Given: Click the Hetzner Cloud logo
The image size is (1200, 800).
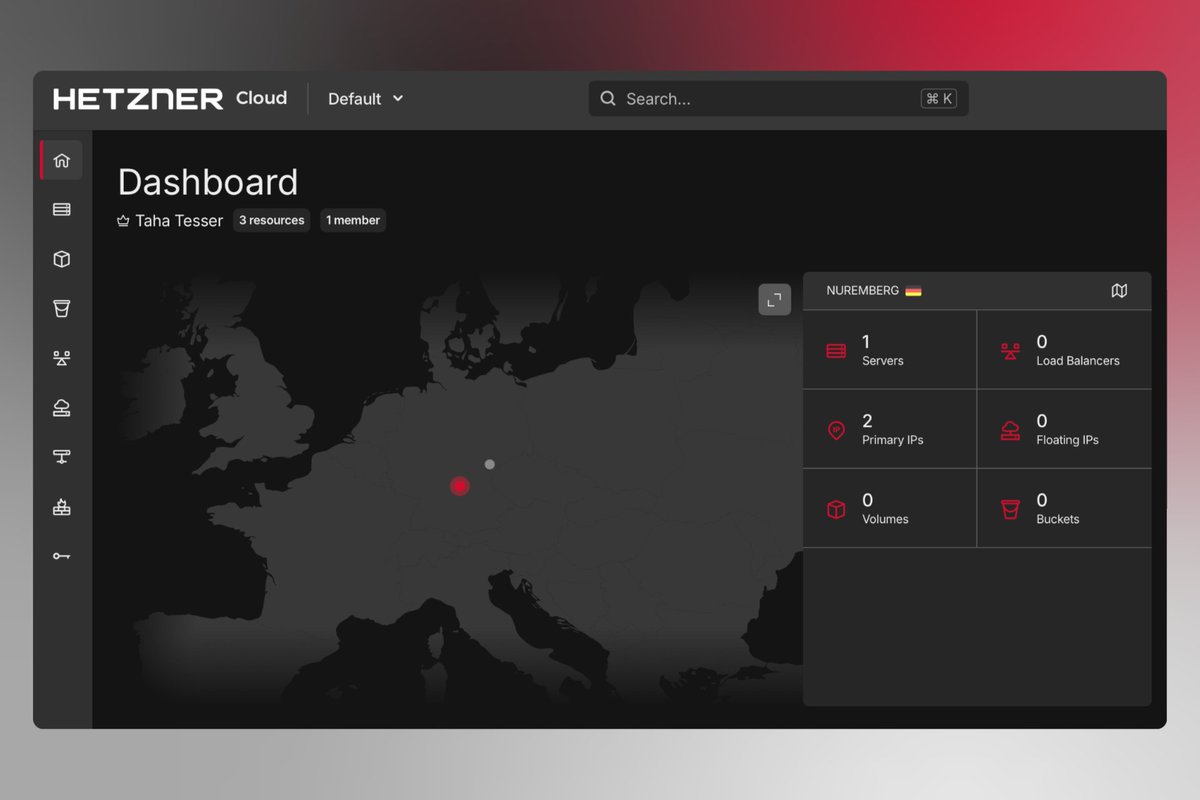Looking at the screenshot, I should (x=170, y=98).
